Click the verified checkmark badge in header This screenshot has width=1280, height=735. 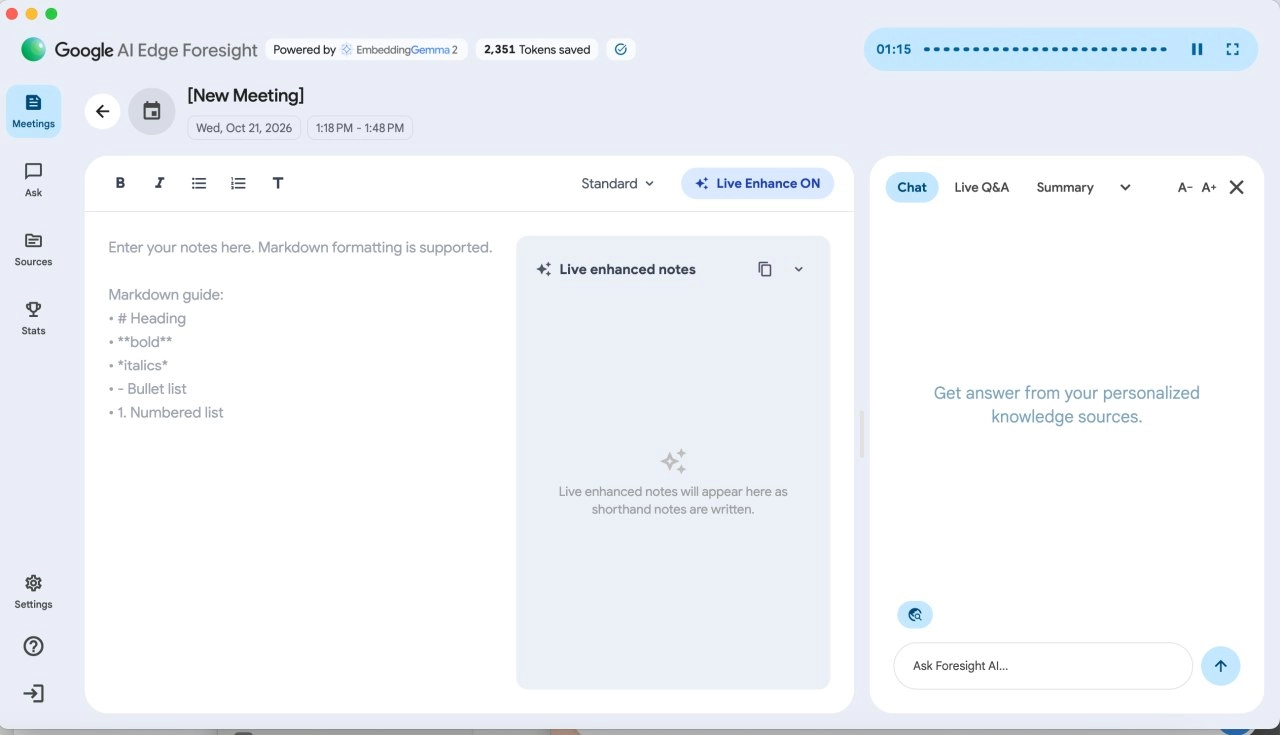click(621, 49)
